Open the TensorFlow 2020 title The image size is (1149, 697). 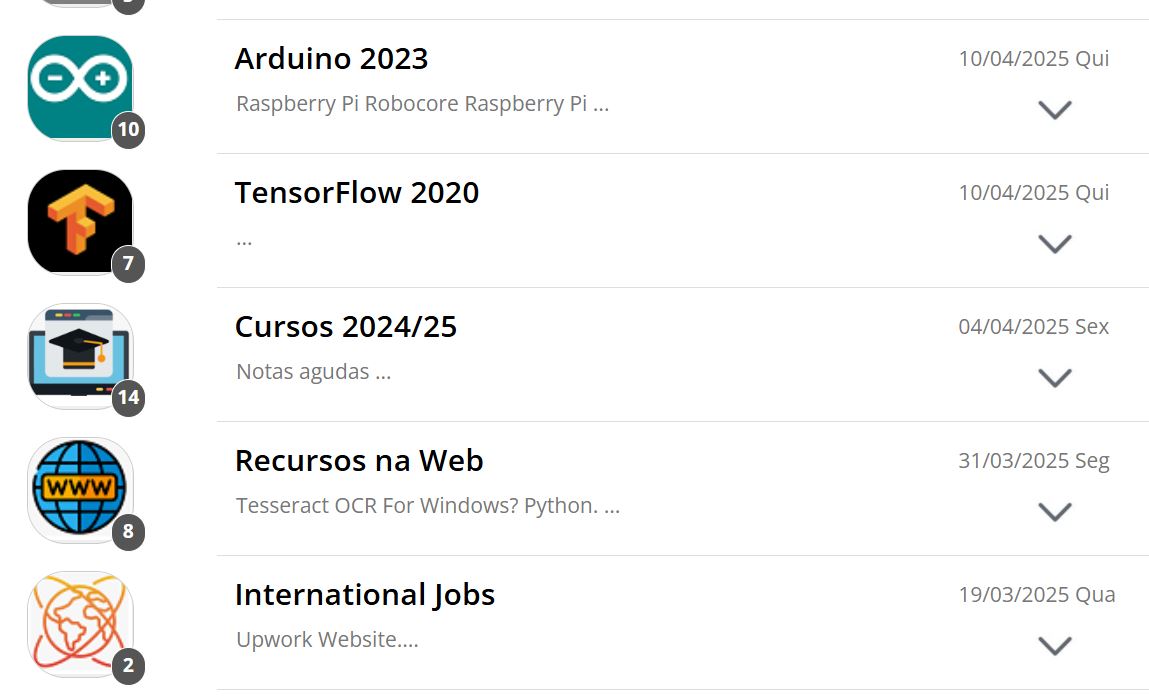357,193
